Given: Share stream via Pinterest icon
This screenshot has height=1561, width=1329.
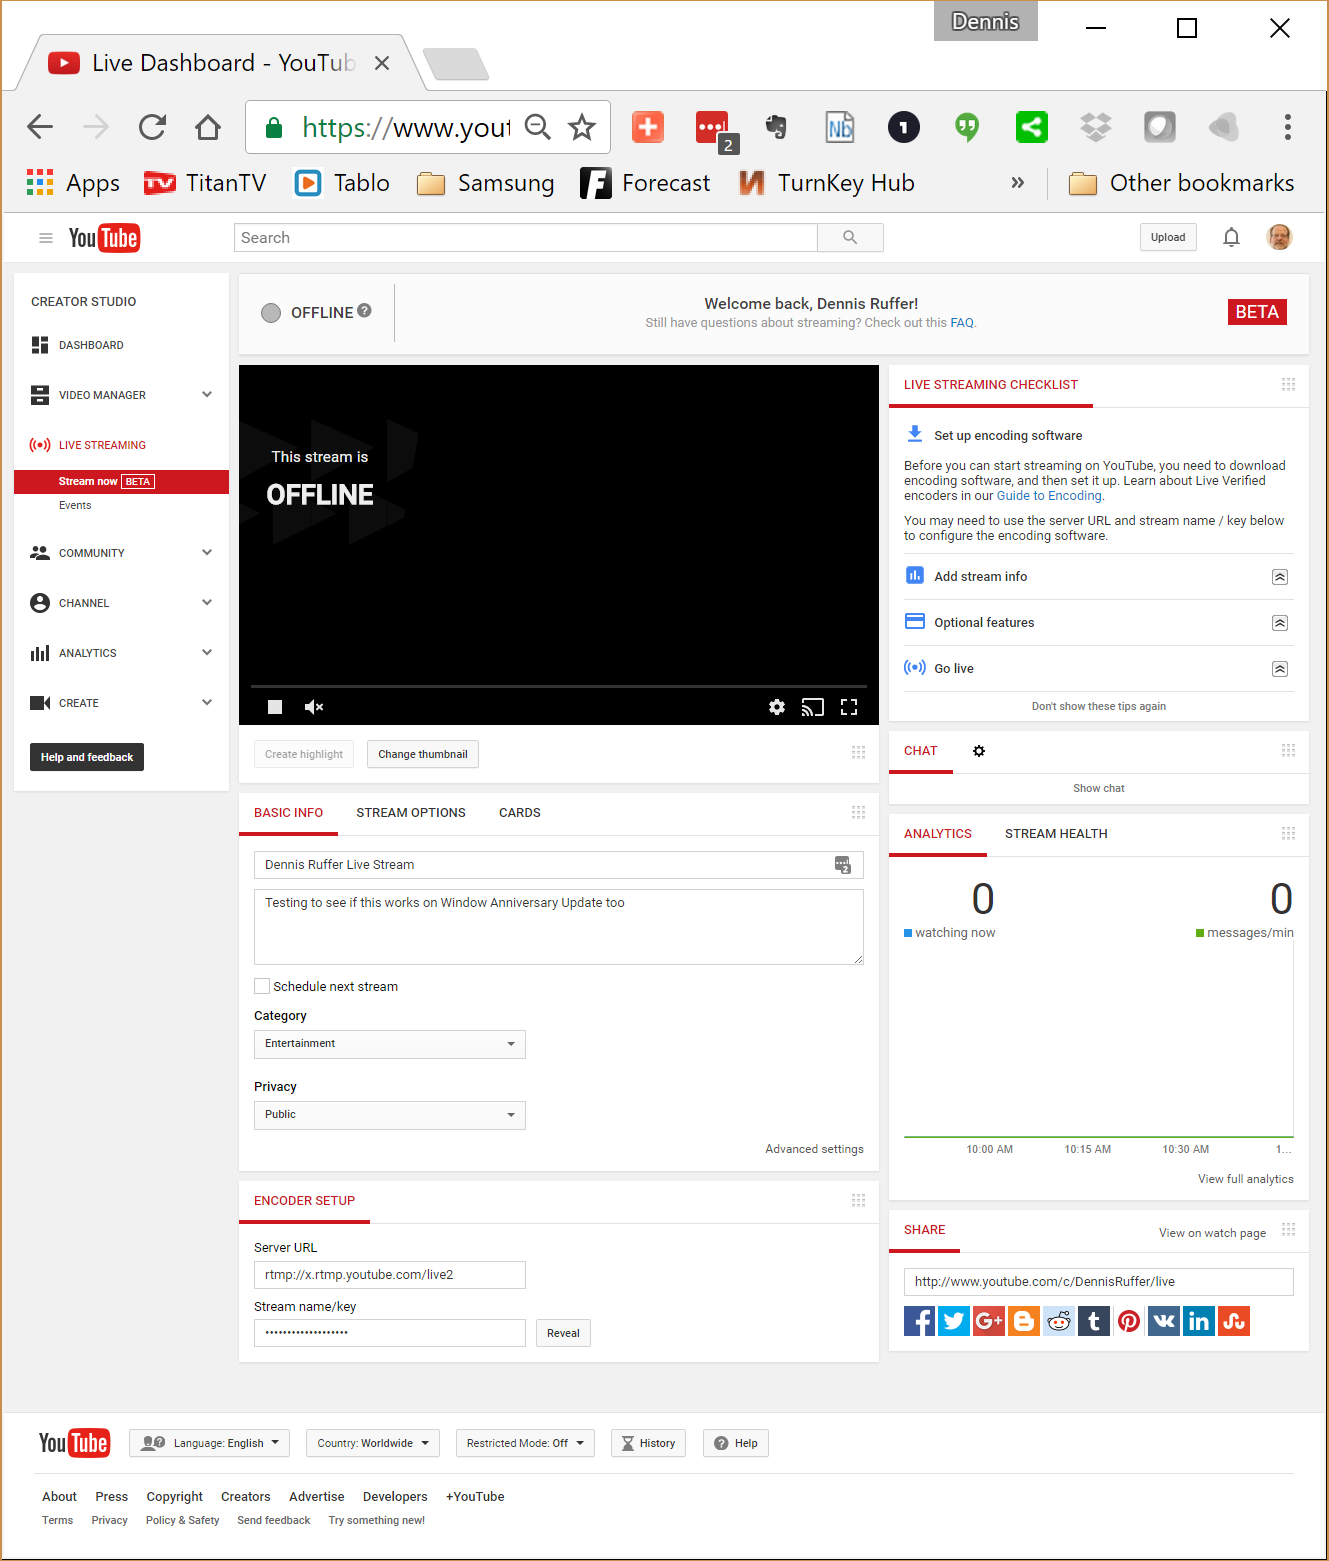Looking at the screenshot, I should 1129,1321.
